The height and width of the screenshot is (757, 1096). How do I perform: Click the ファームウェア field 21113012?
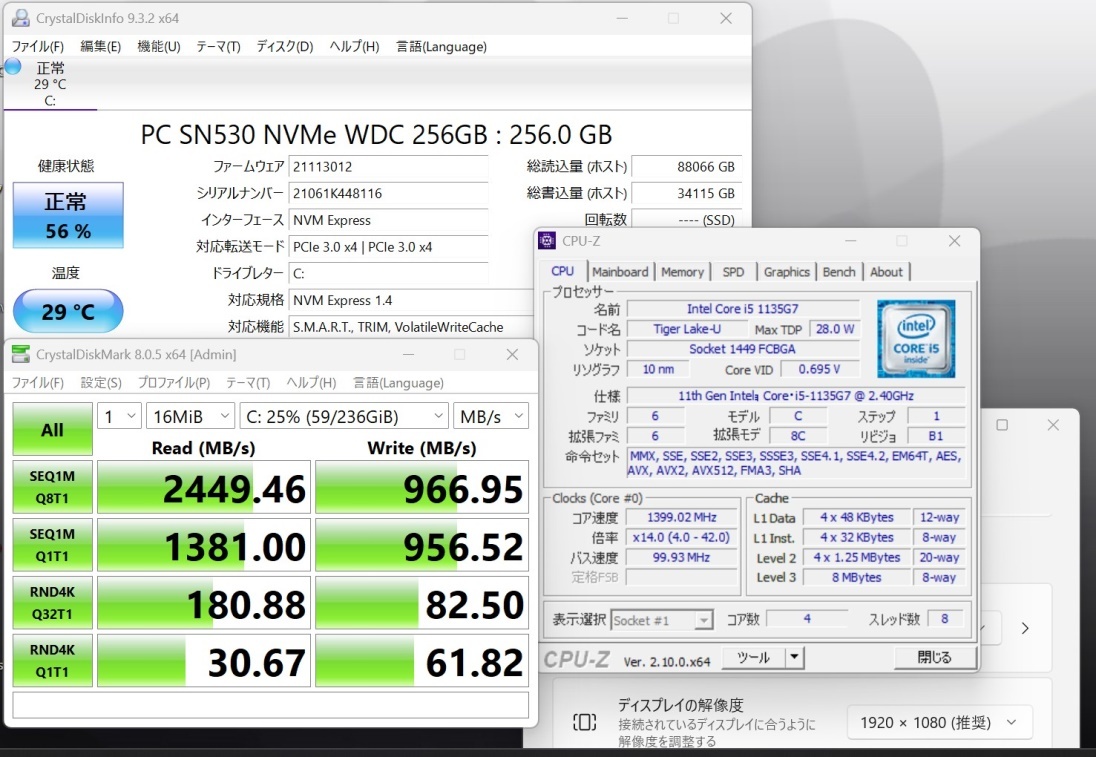point(388,167)
